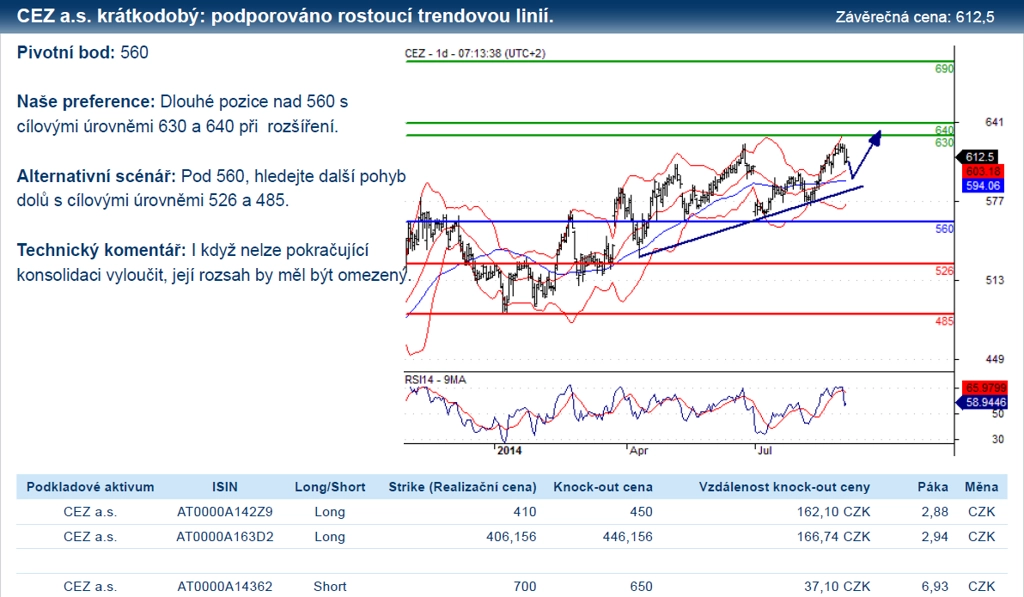The height and width of the screenshot is (597, 1024).
Task: Click the 'ISIN' column header
Action: pos(225,487)
